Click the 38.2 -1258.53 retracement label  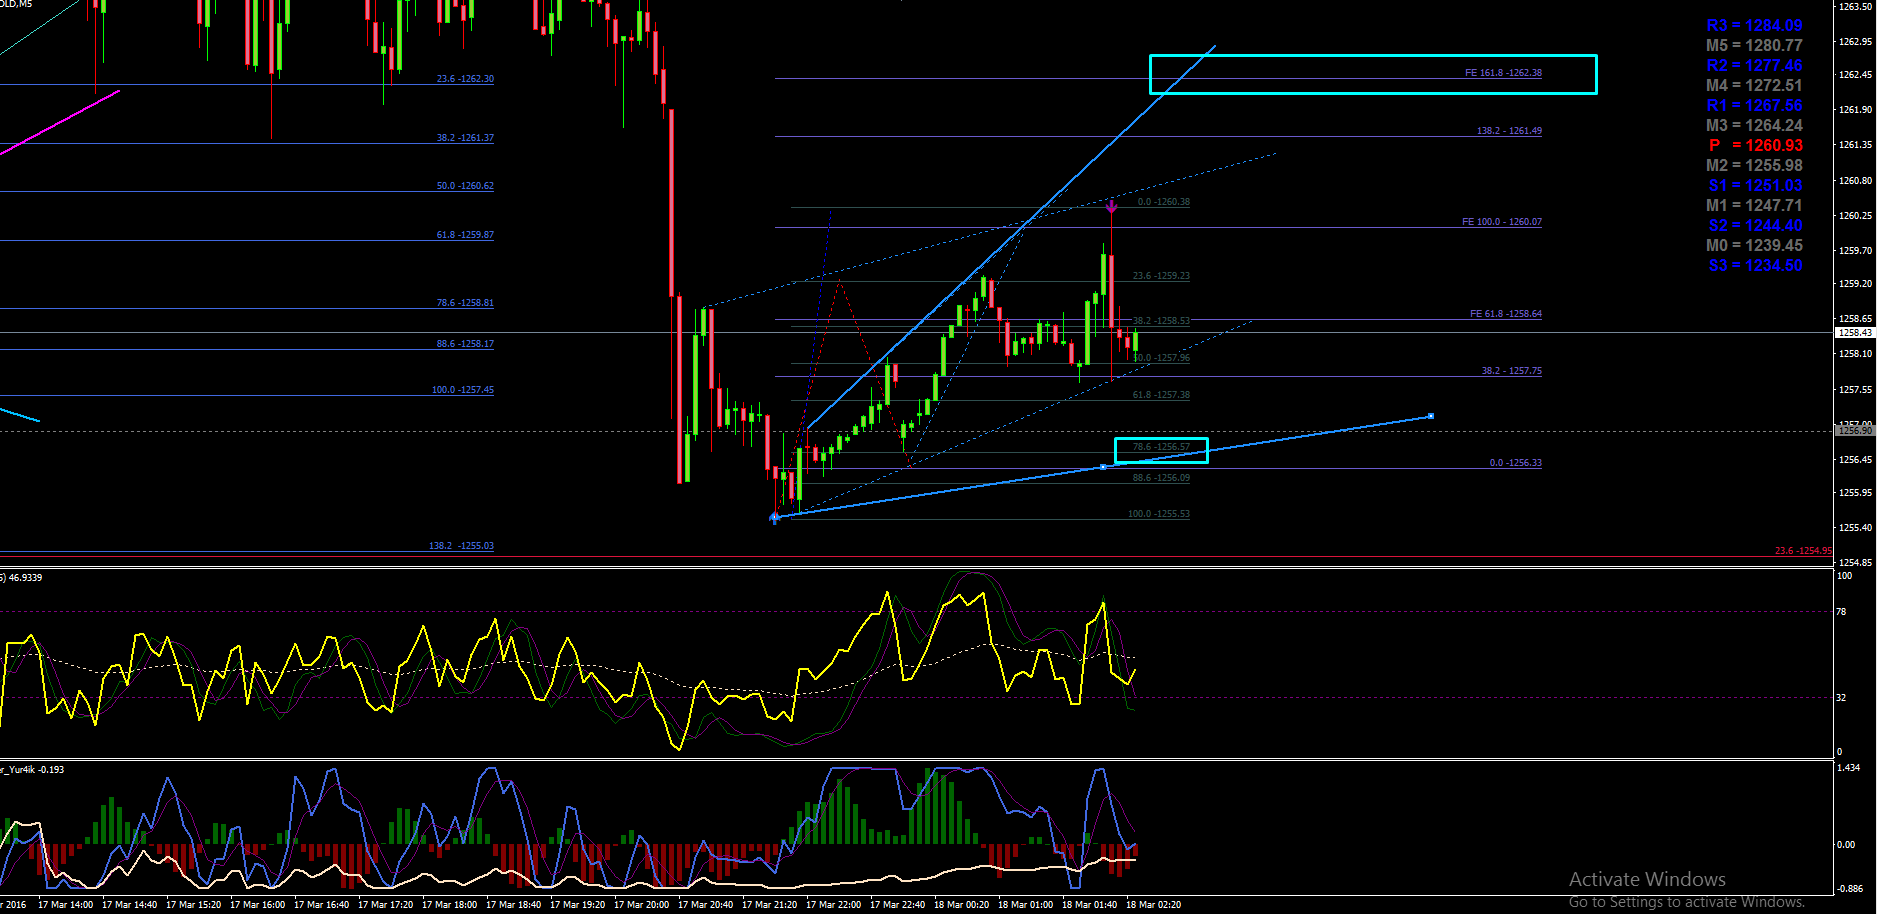coord(1161,321)
